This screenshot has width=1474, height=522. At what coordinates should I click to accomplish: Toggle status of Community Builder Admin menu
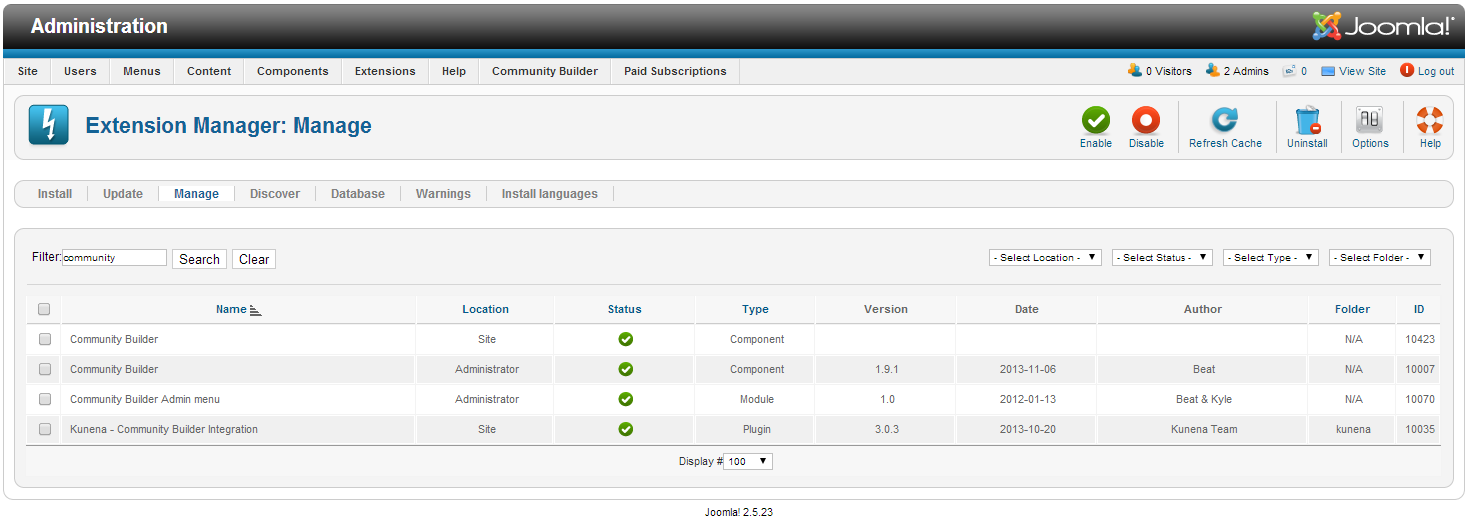click(x=625, y=399)
